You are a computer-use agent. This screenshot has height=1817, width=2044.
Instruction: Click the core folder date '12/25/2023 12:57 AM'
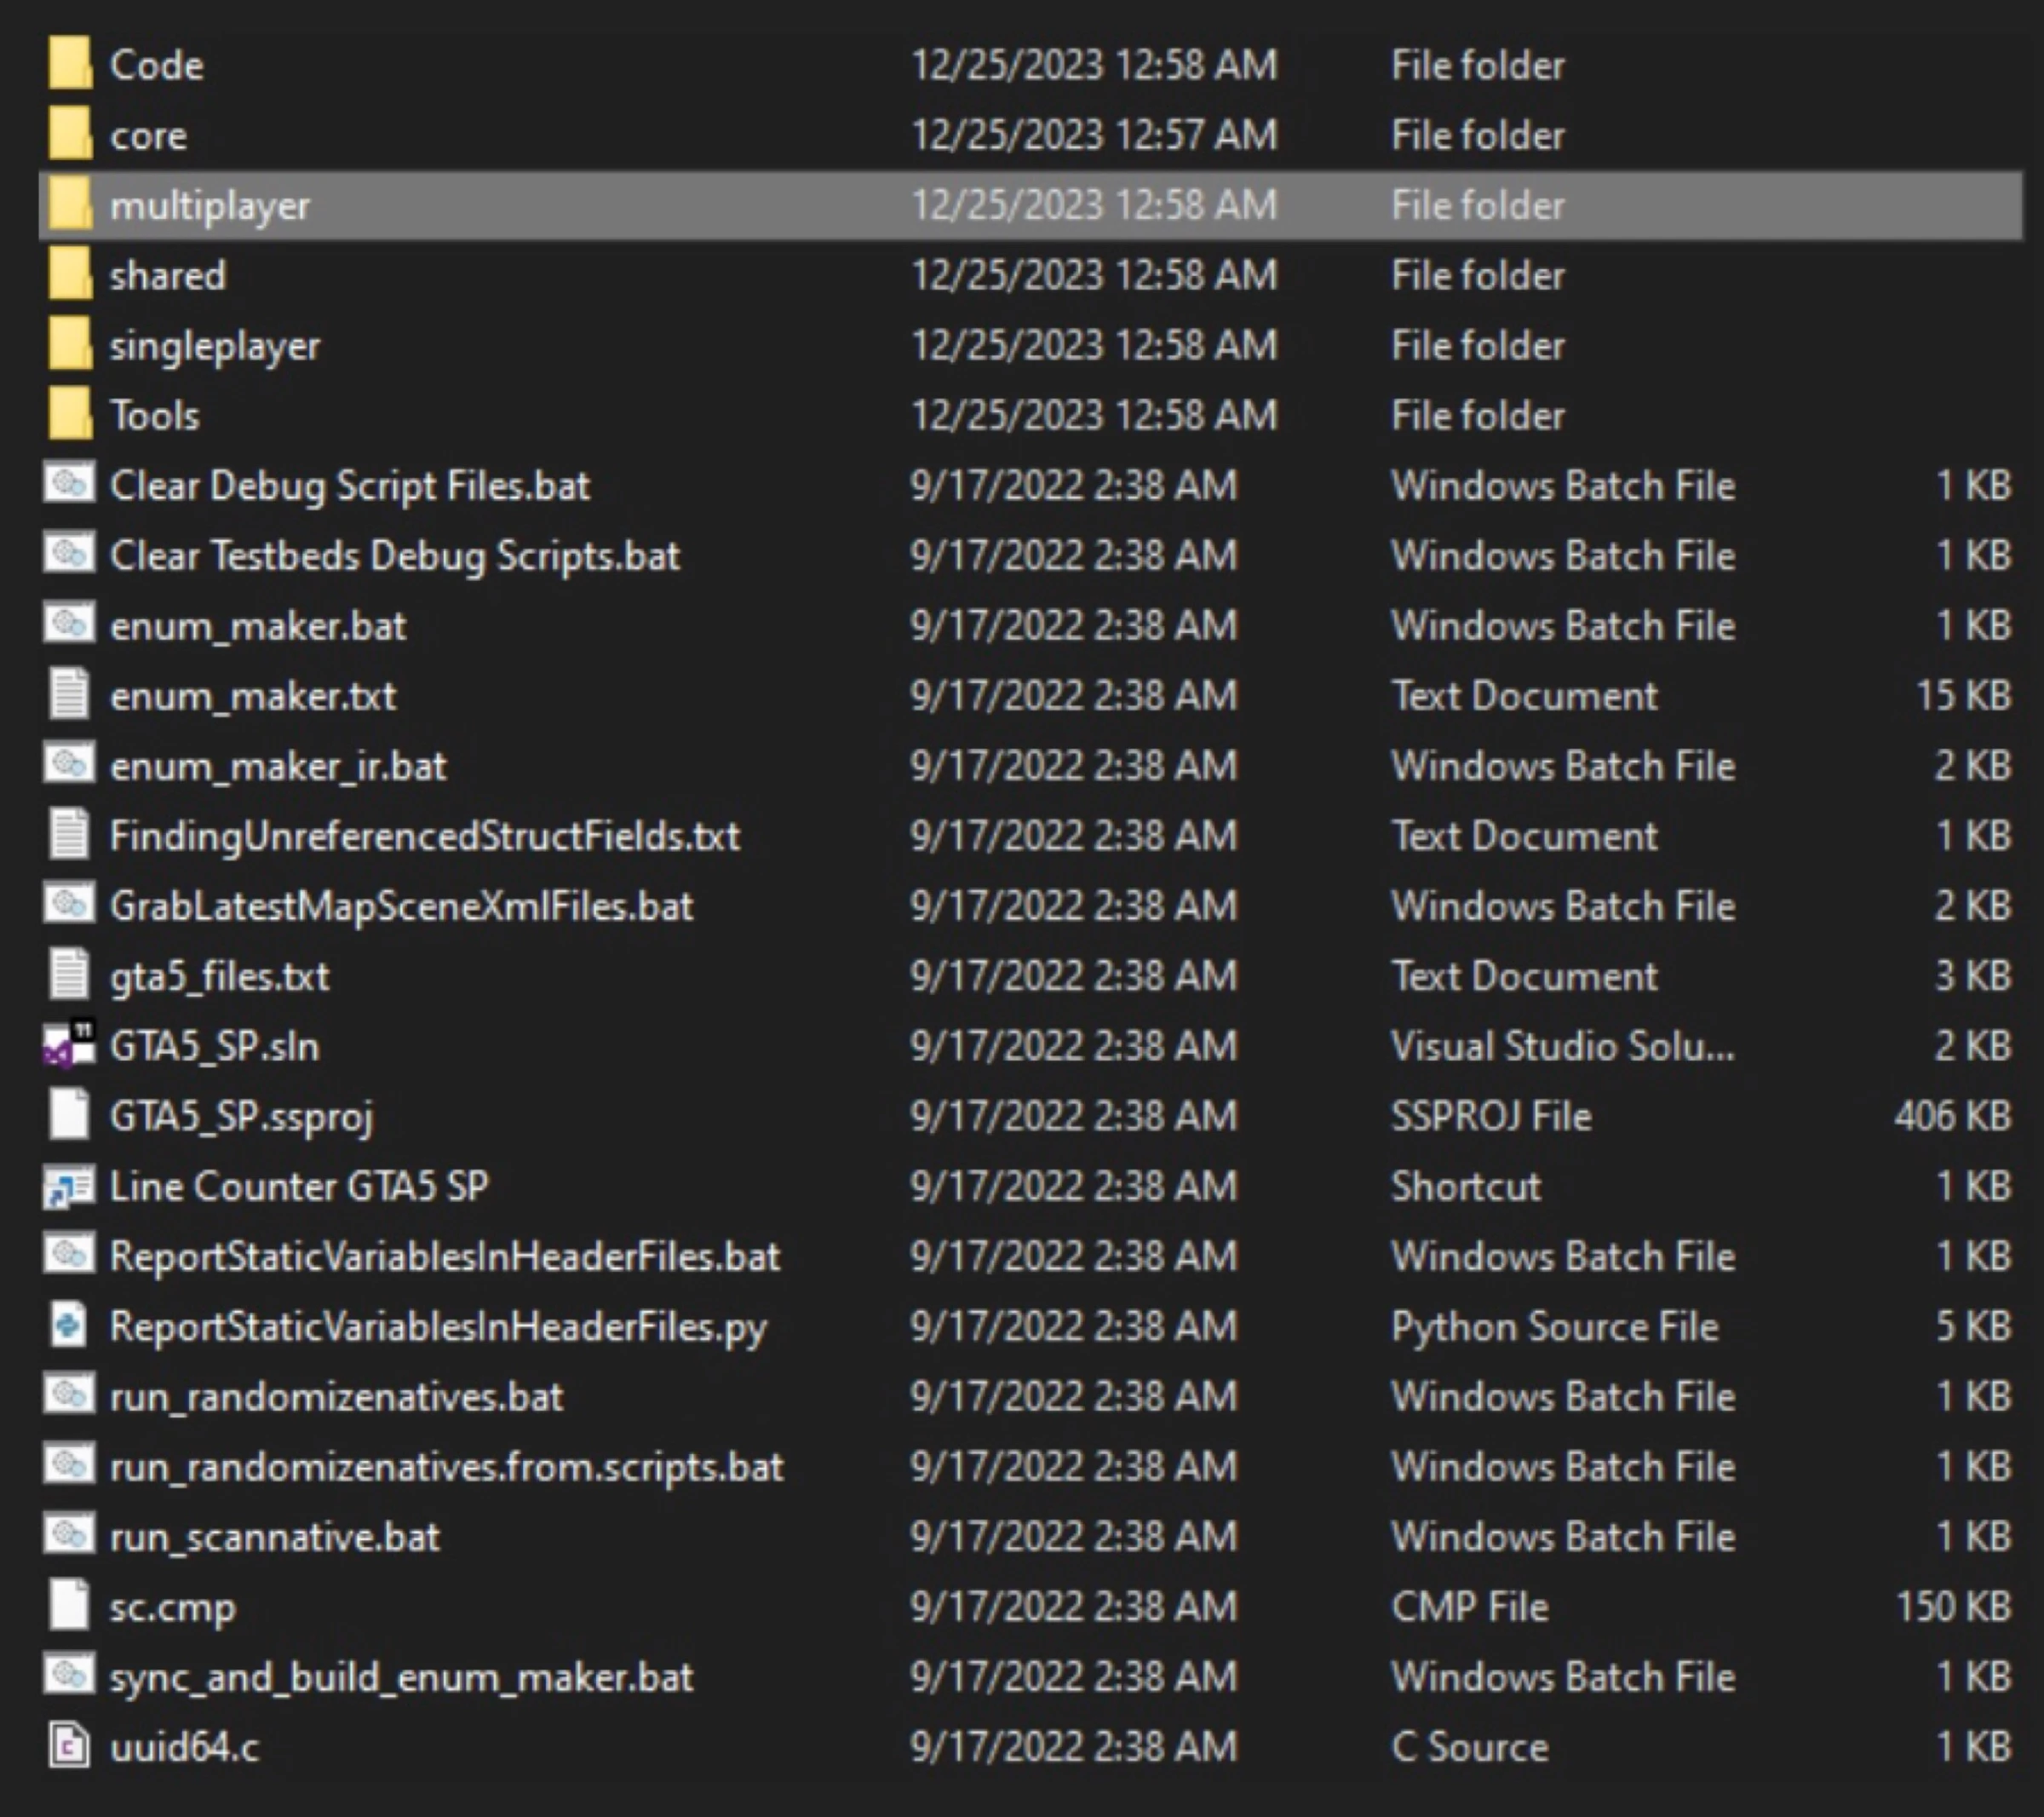1094,135
